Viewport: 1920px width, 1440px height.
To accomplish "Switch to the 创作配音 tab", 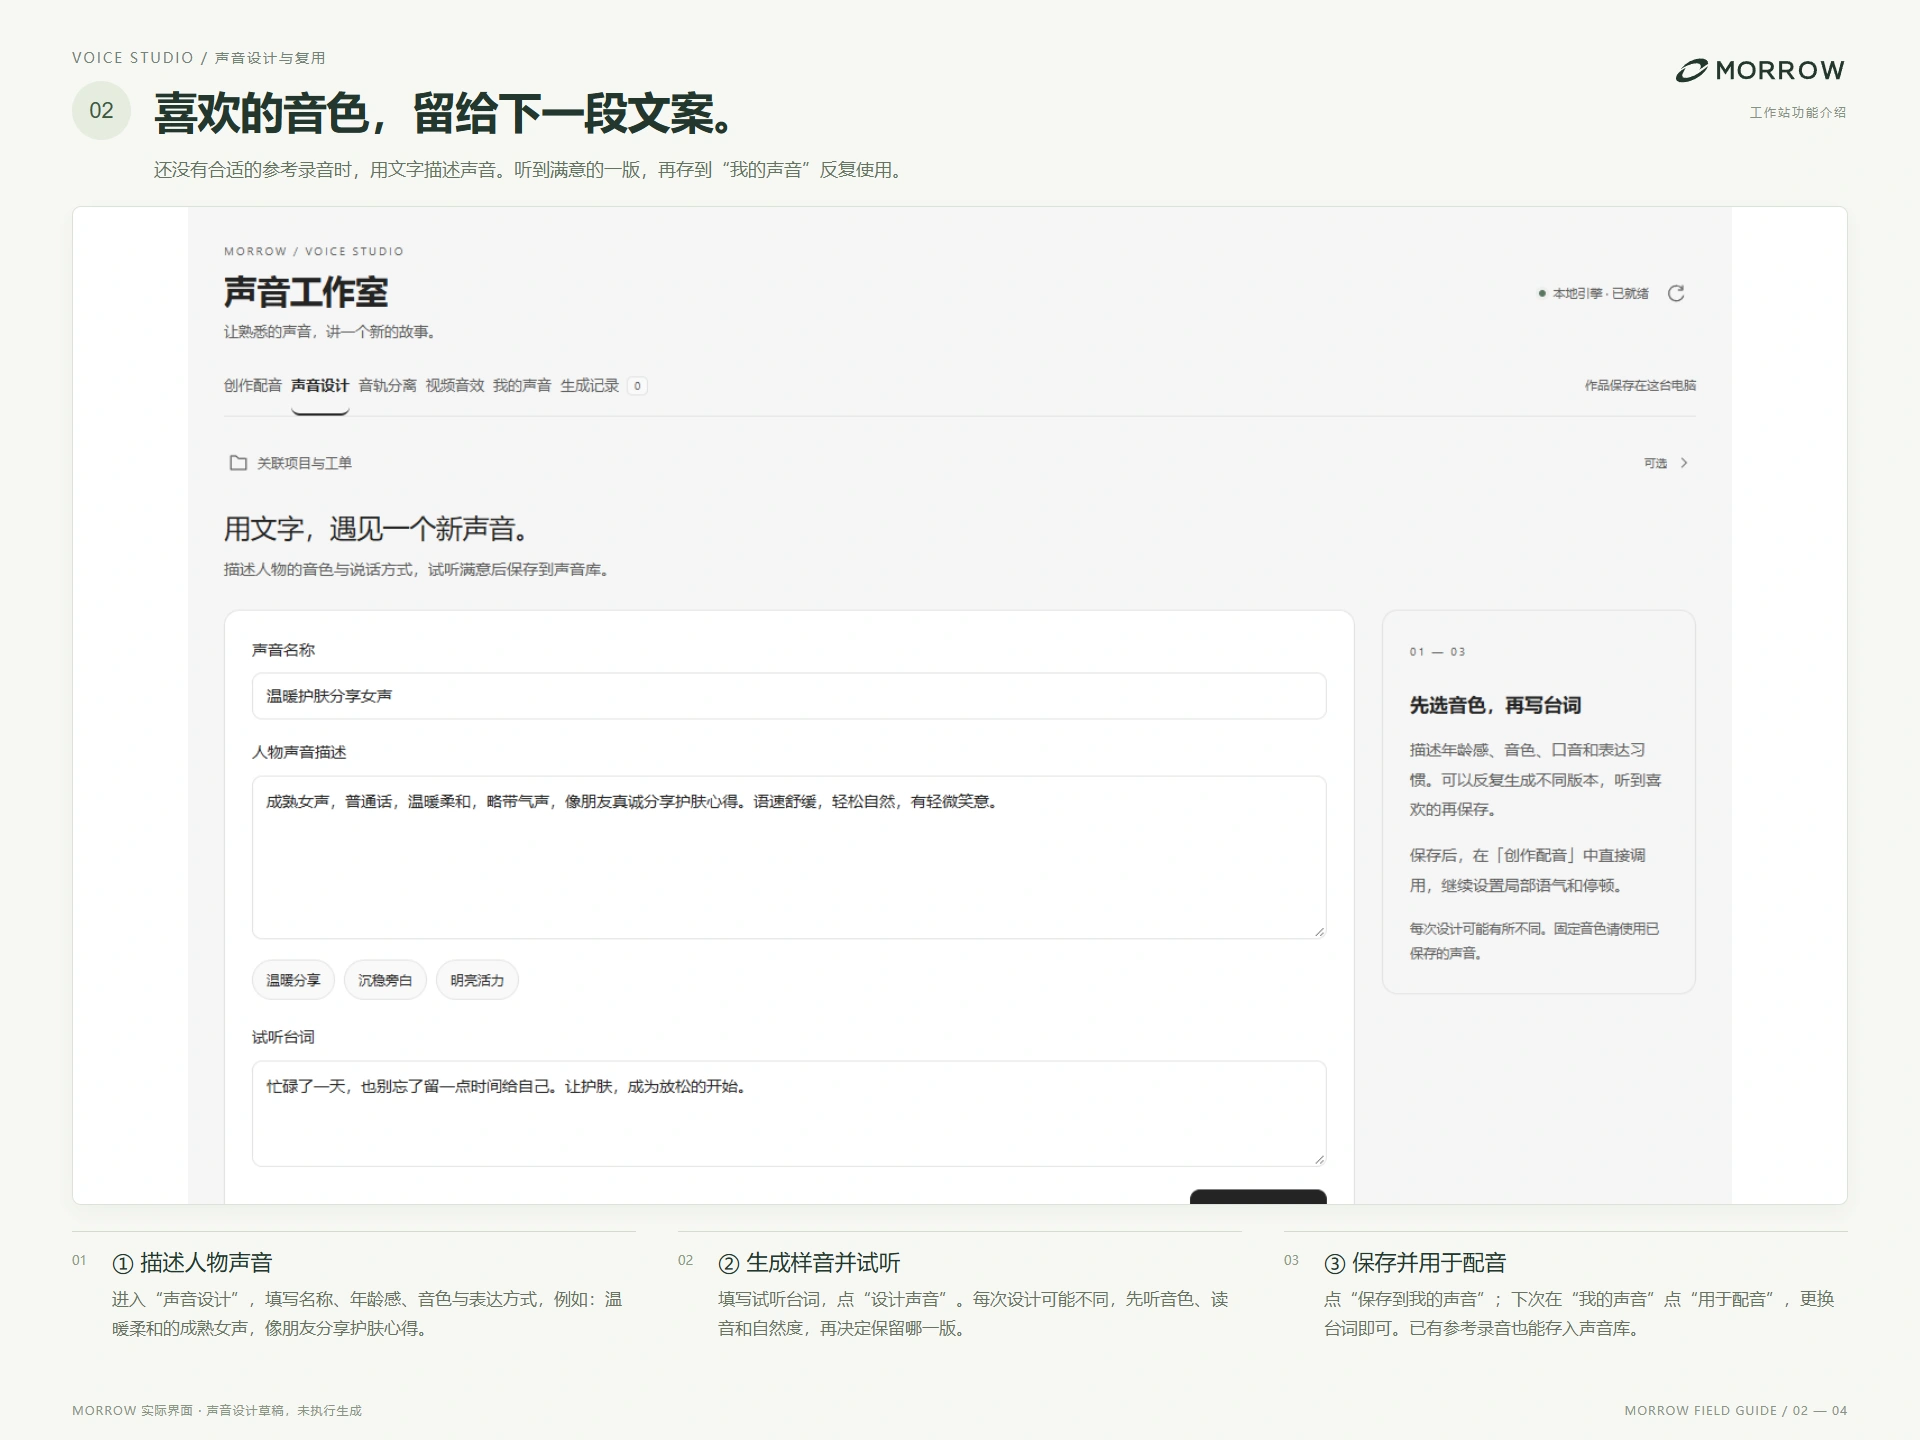I will (x=253, y=386).
